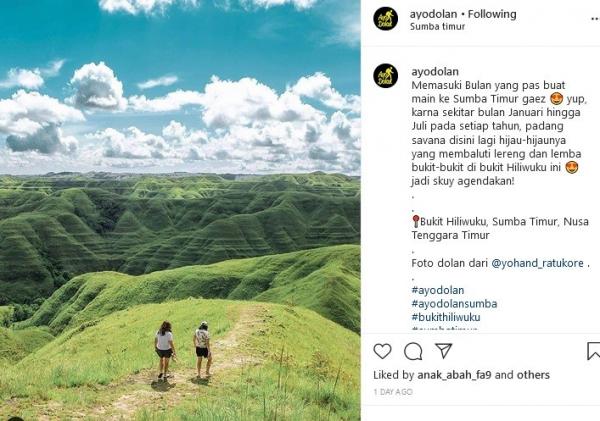600x421 pixels.
Task: Open comments via speech bubble icon
Action: click(413, 351)
